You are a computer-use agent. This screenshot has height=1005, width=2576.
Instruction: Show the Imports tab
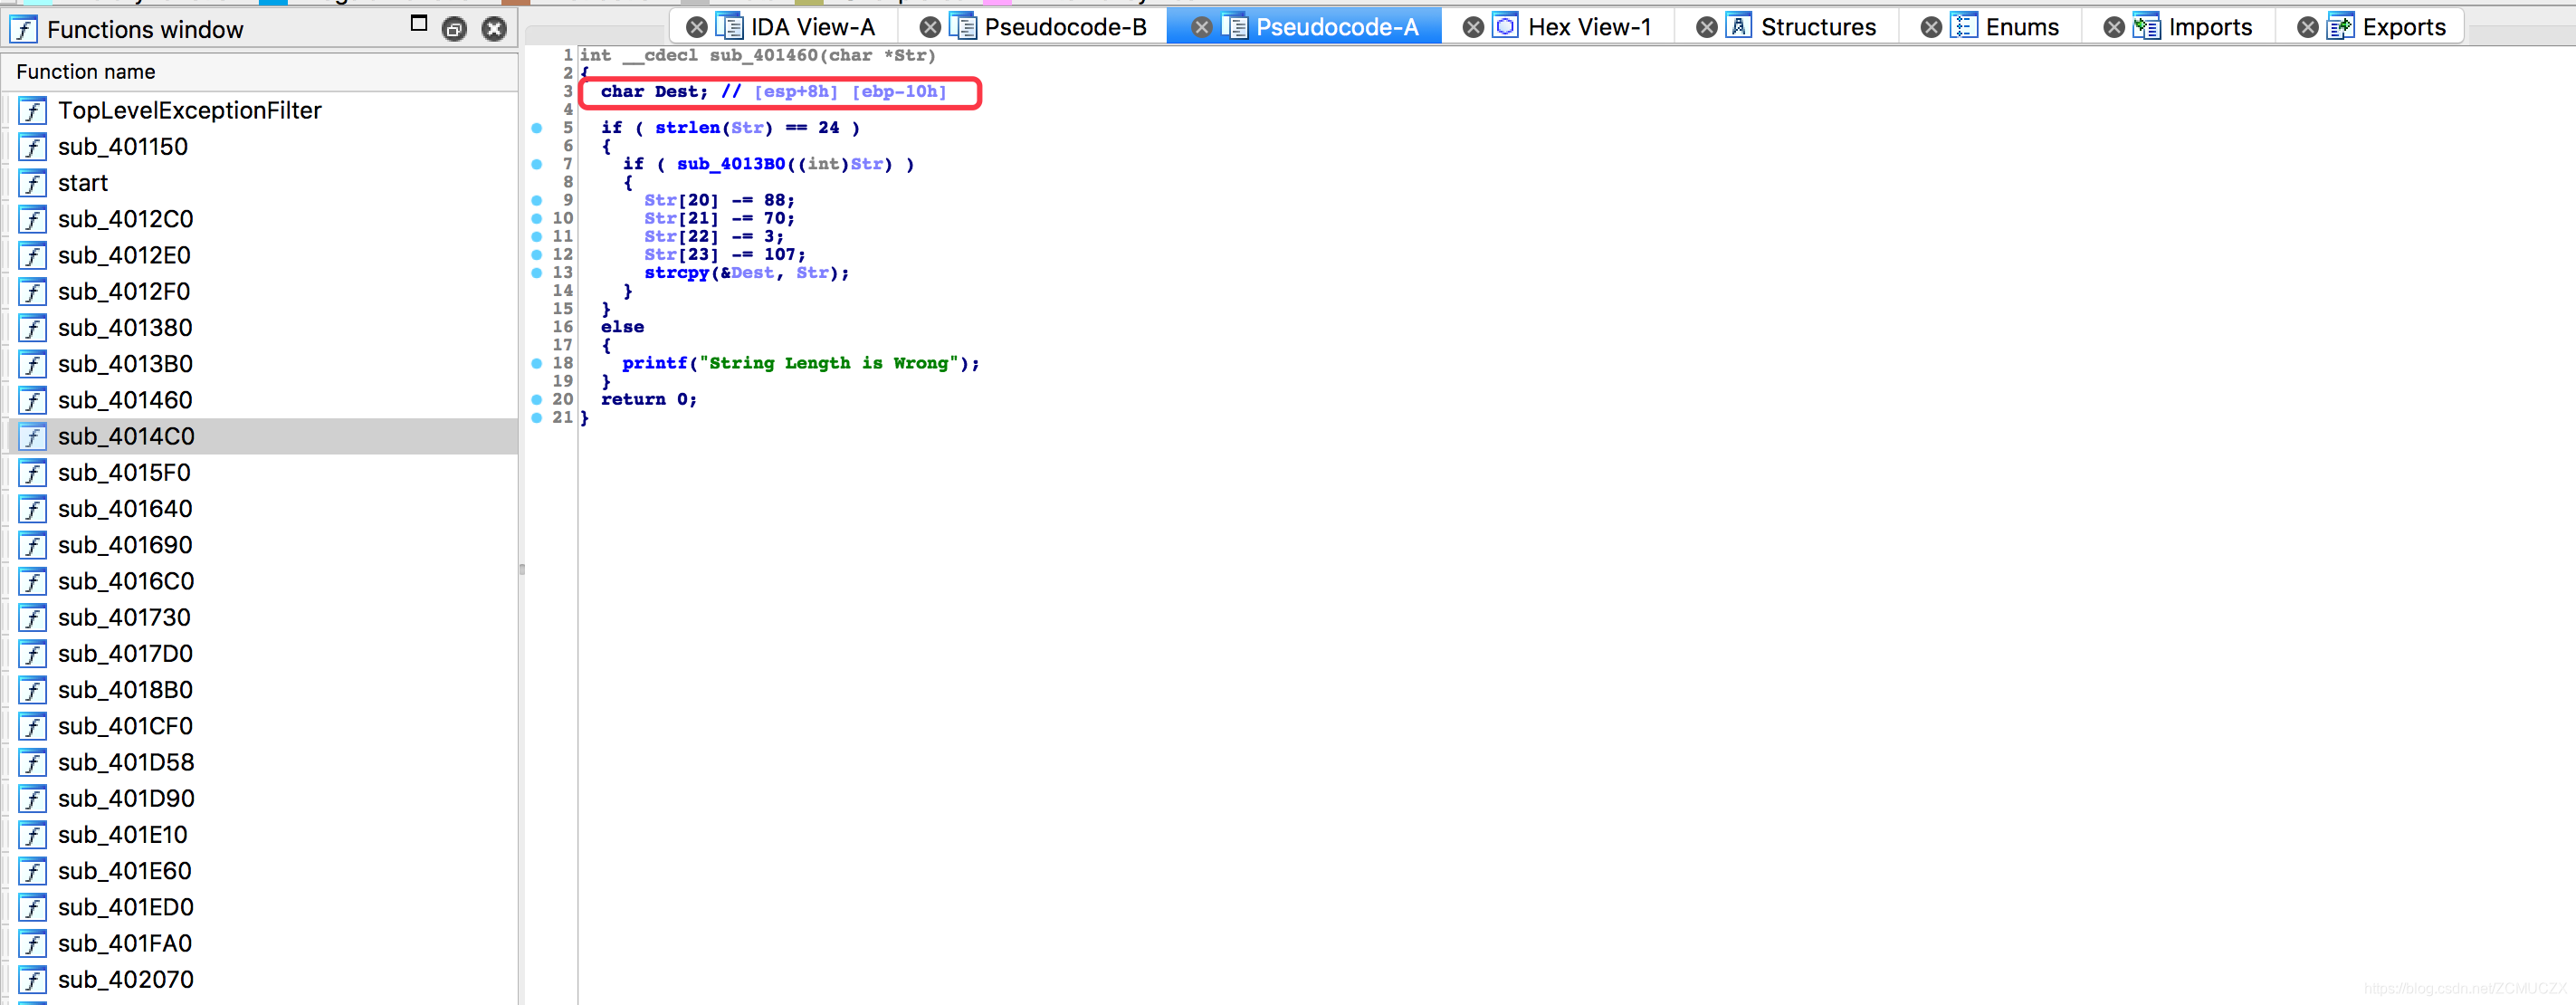click(2210, 27)
